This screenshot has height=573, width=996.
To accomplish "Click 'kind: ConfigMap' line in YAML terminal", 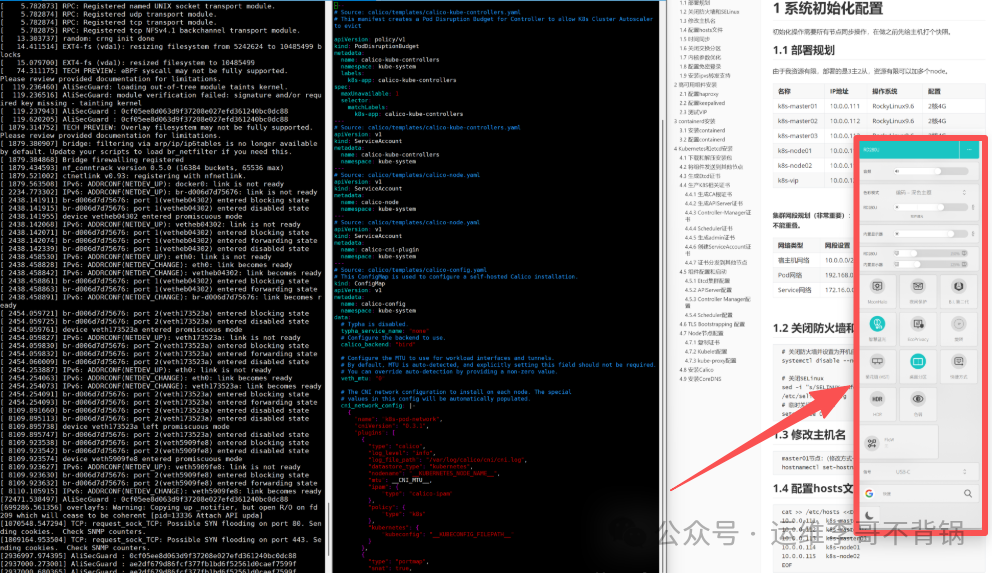I will (x=359, y=283).
